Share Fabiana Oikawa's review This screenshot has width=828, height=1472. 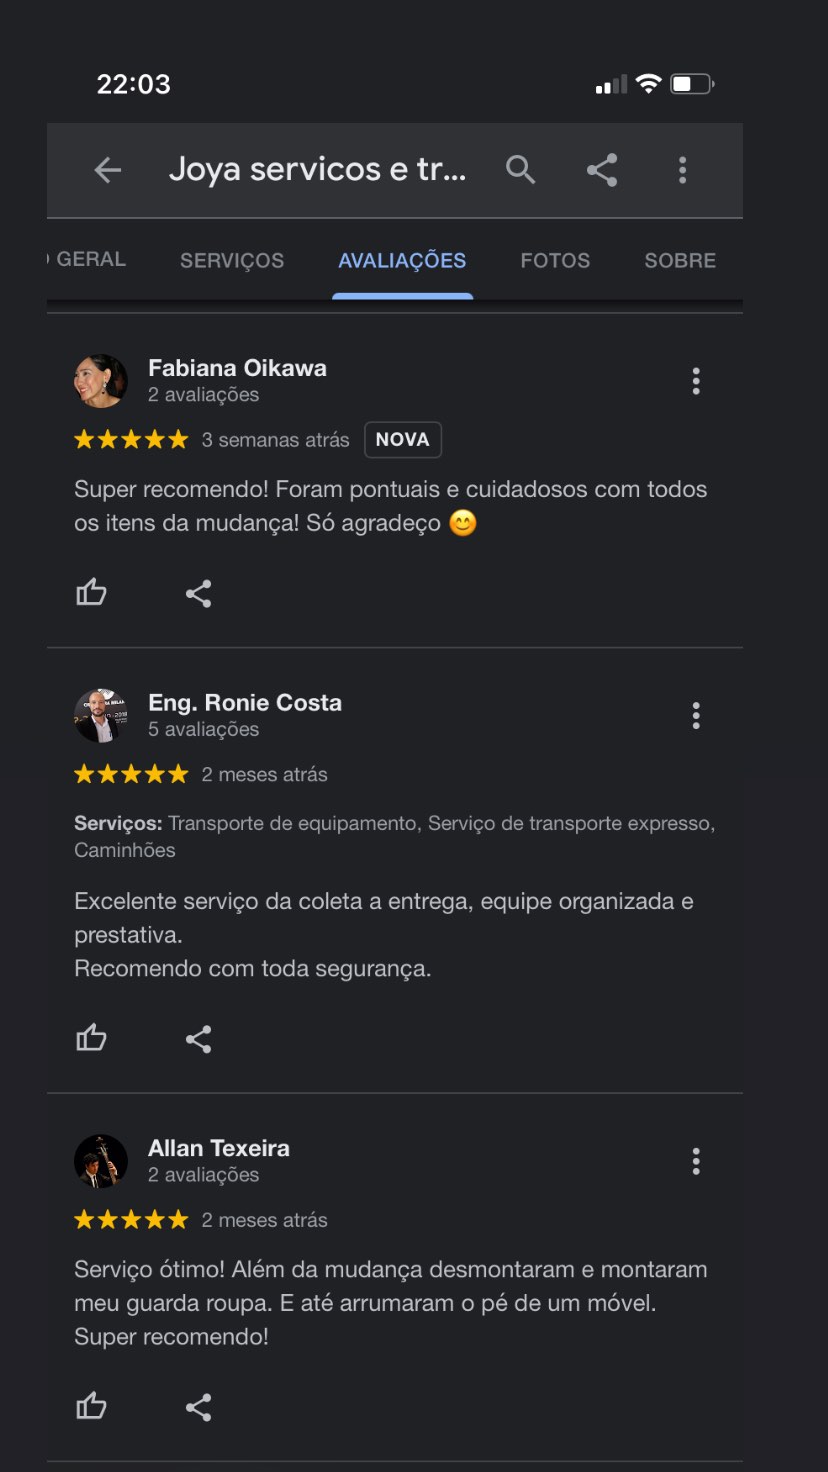tap(198, 593)
